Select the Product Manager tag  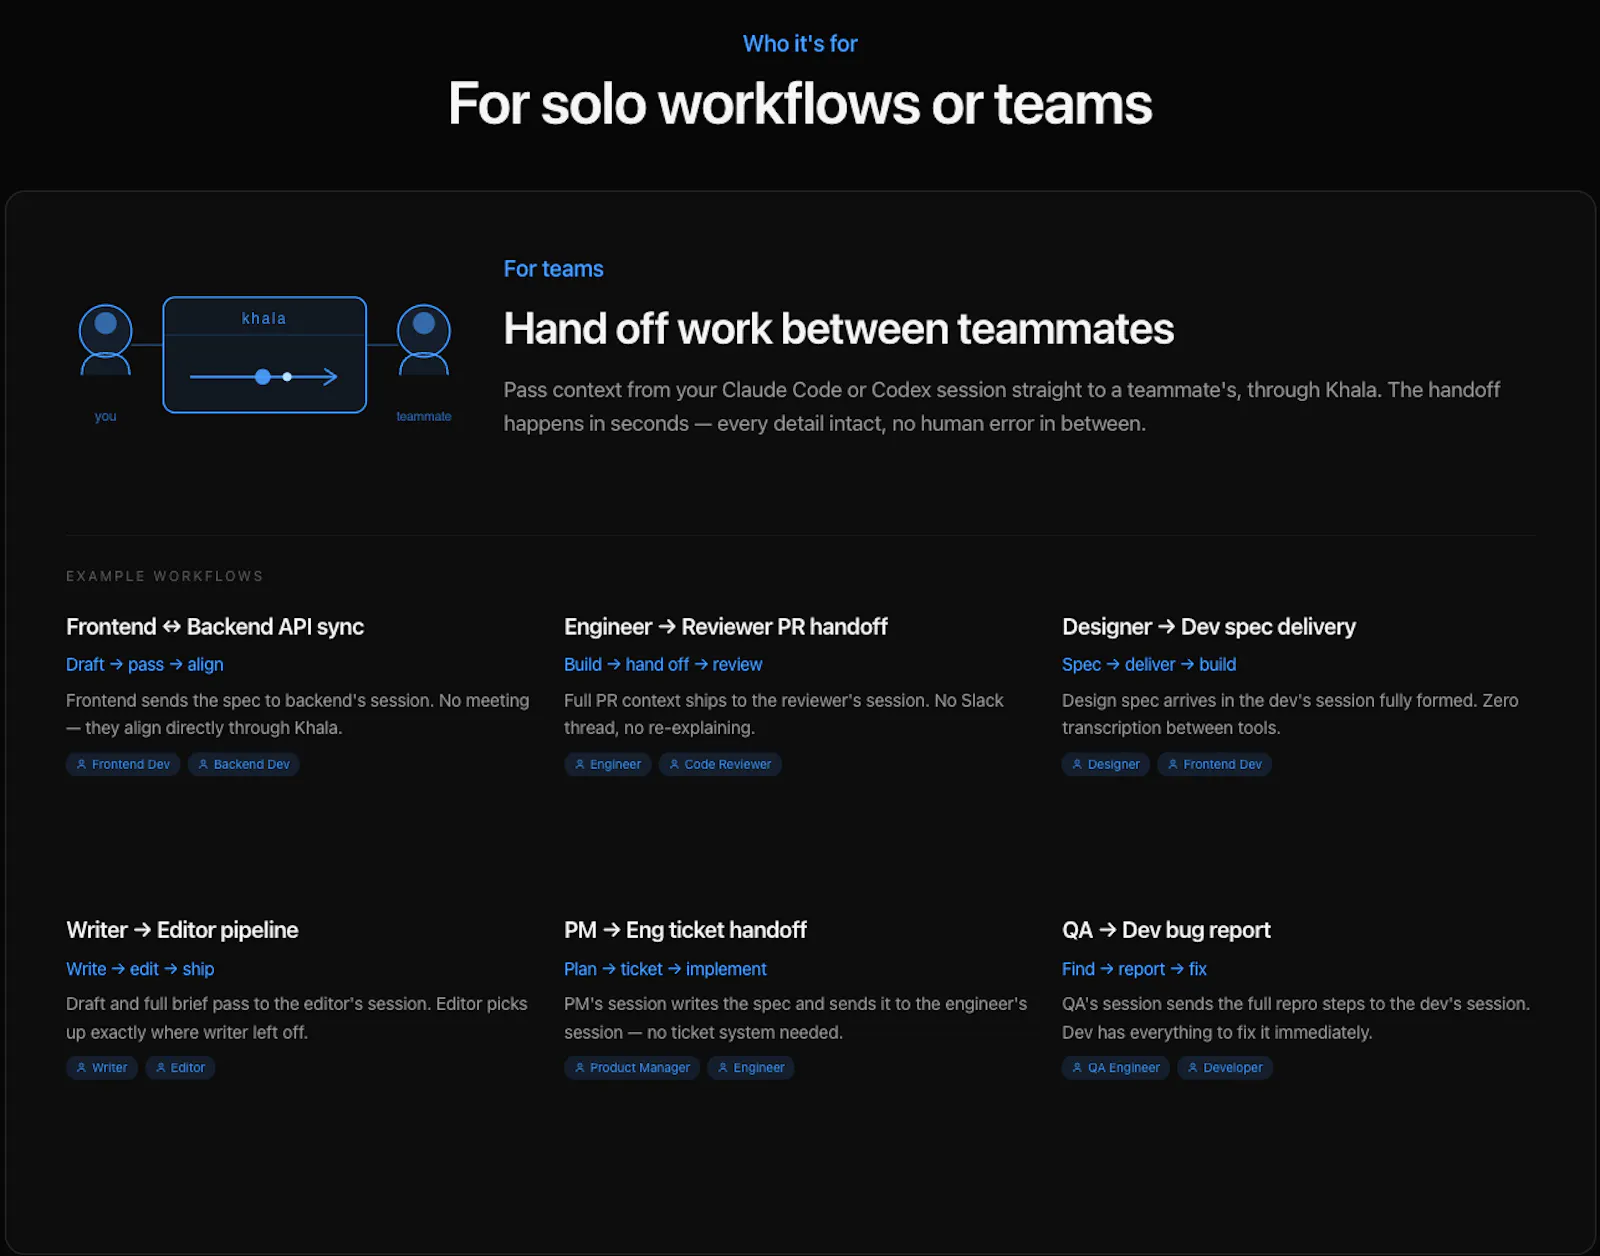click(632, 1068)
